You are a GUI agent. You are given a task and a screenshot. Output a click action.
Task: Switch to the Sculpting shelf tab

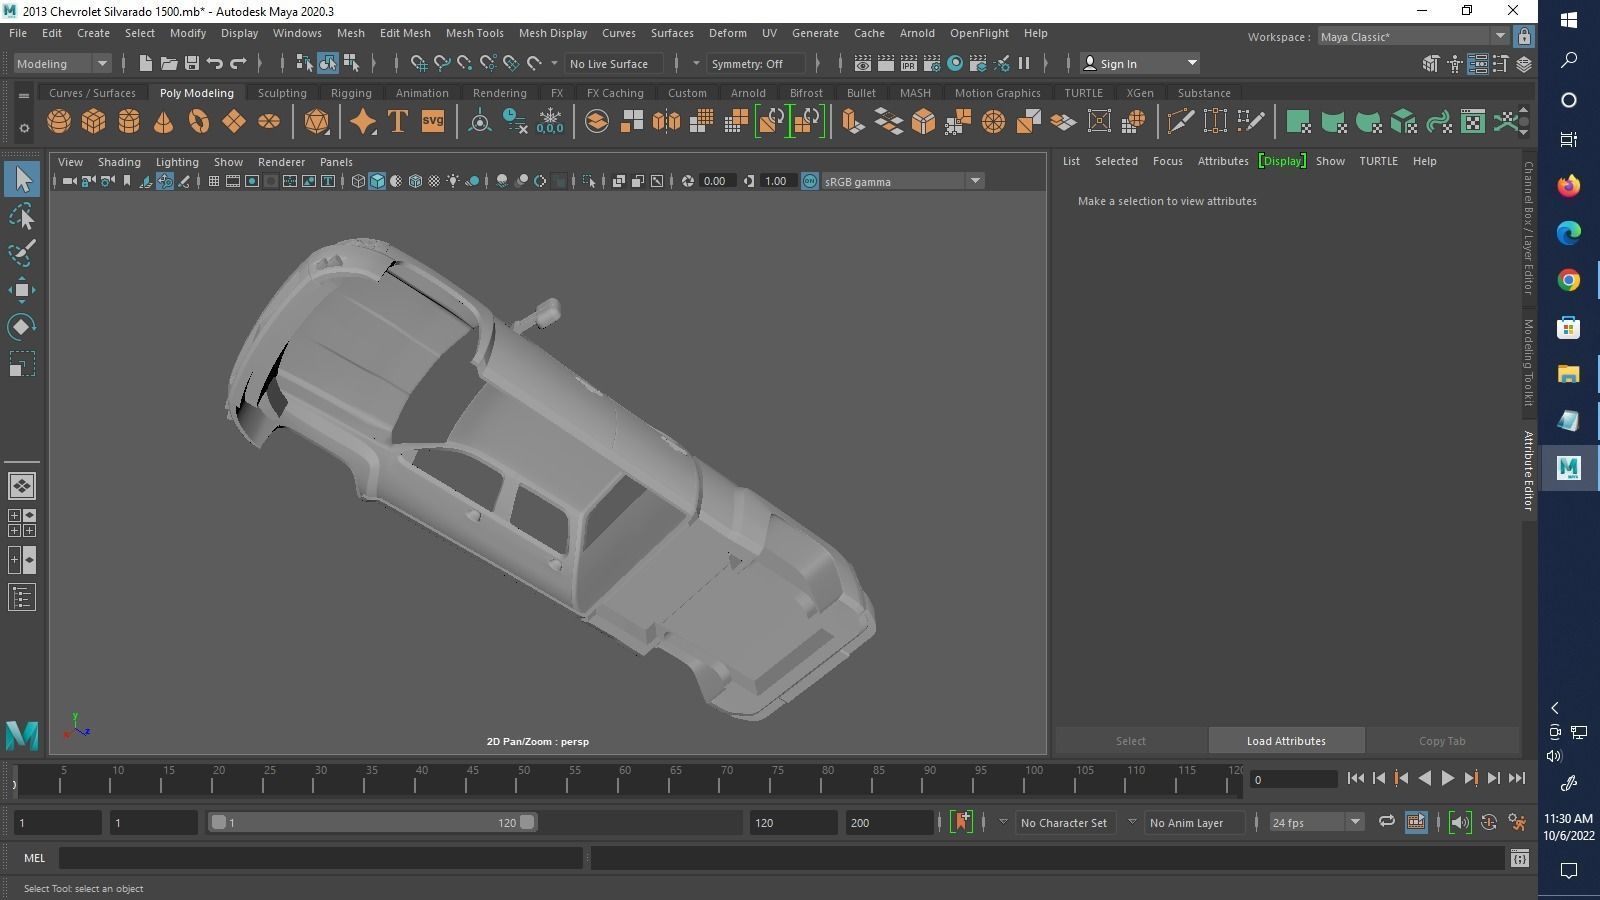(x=282, y=93)
